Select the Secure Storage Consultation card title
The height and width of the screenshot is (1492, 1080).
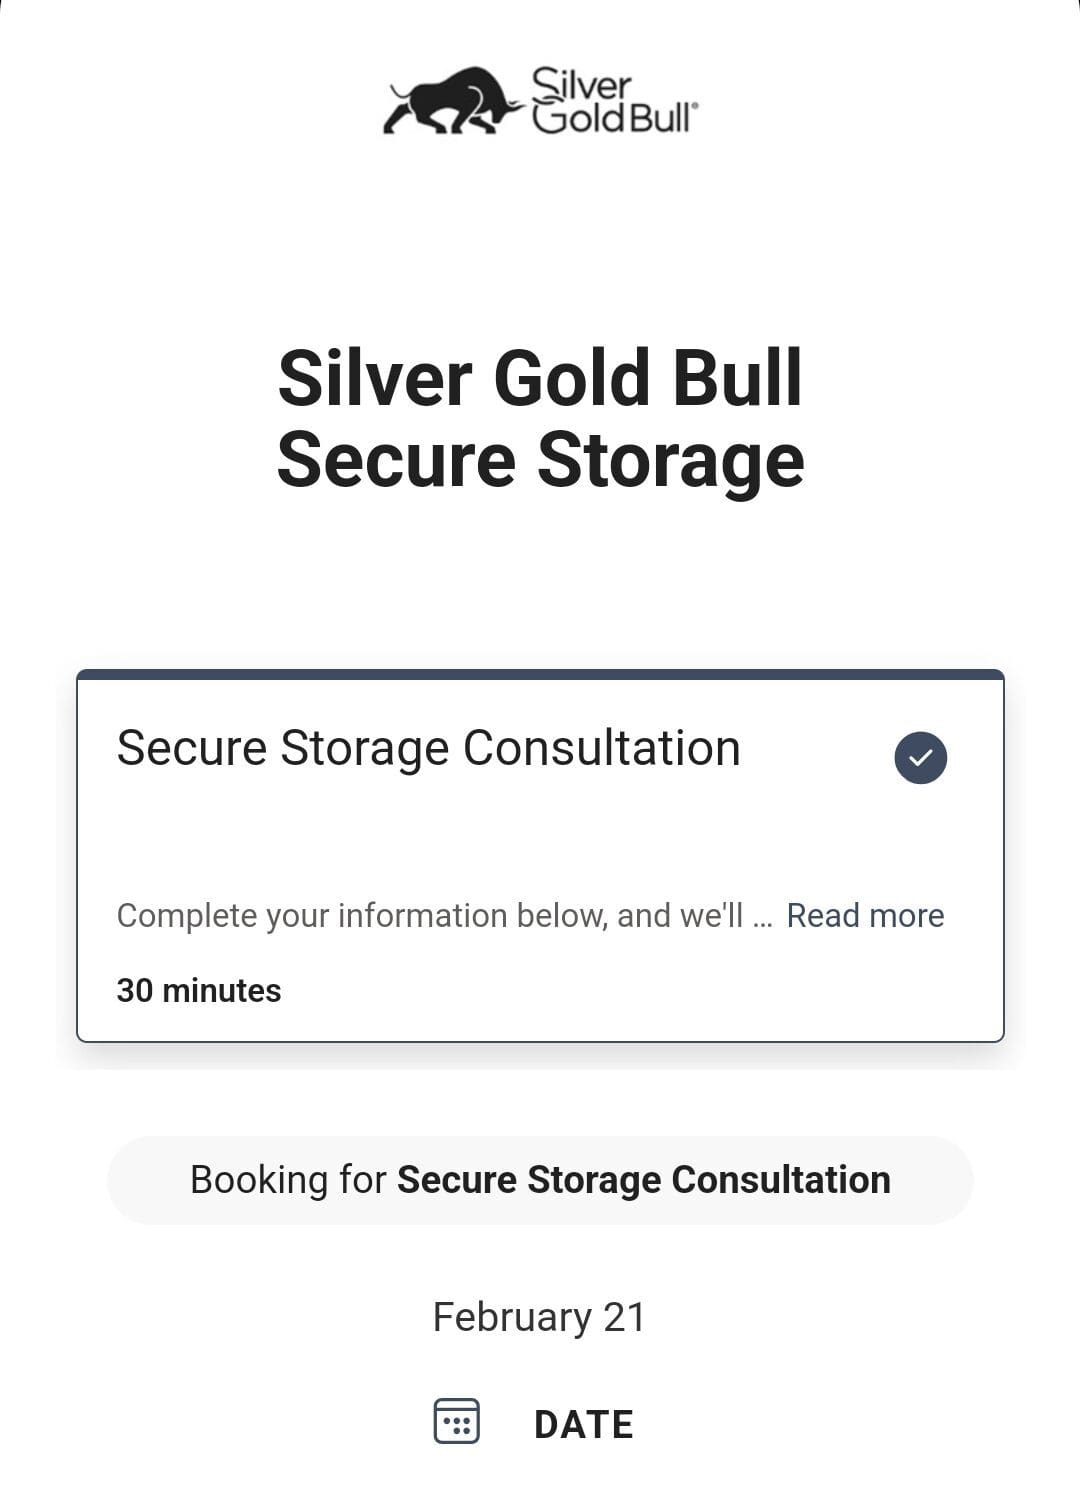(x=428, y=748)
